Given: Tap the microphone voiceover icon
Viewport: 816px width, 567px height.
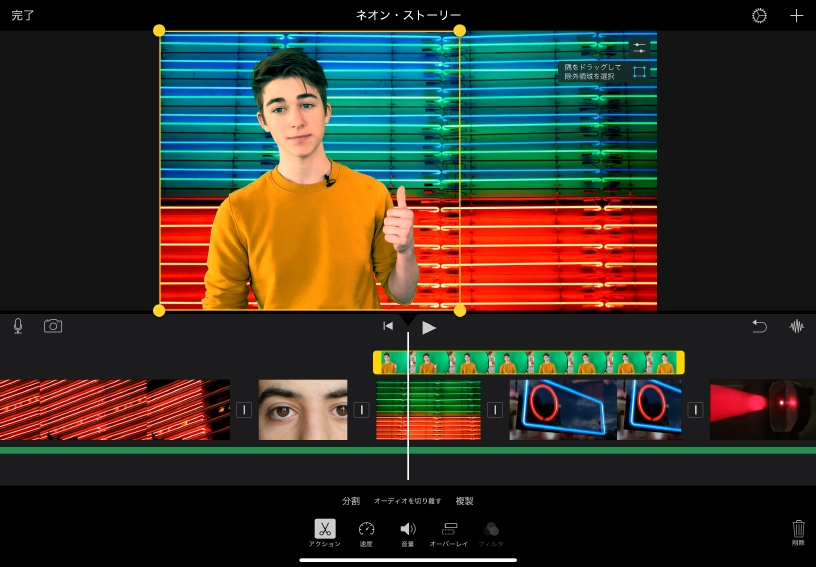Looking at the screenshot, I should coord(18,326).
